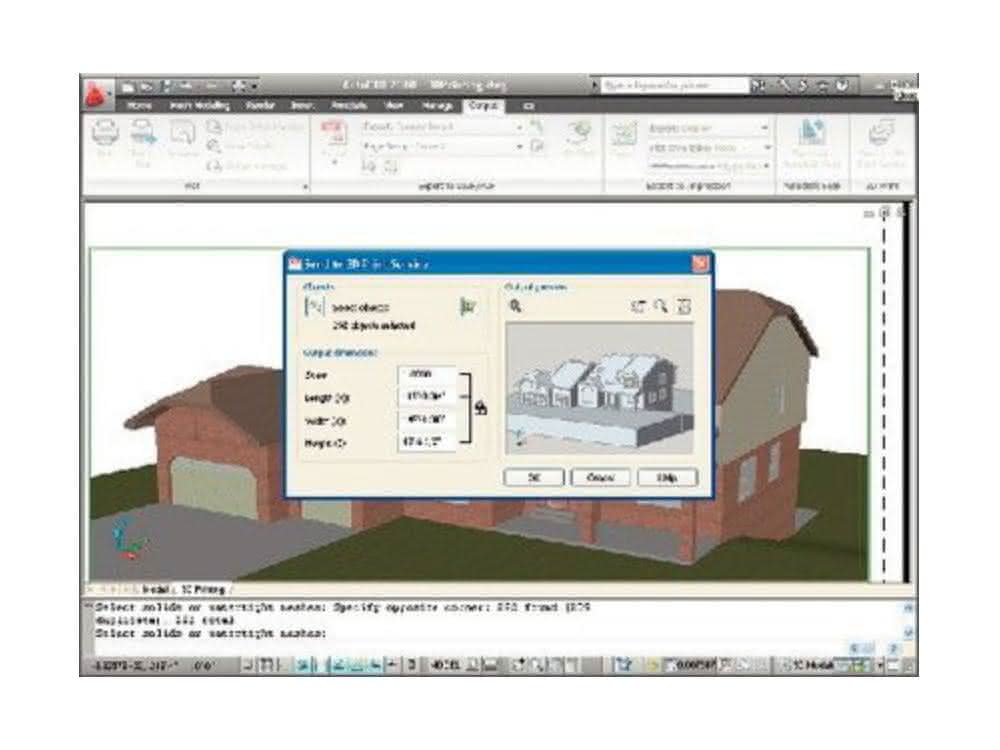Screen dimensions: 1000x750
Task: Open the Manage ribbon tab
Action: (x=438, y=106)
